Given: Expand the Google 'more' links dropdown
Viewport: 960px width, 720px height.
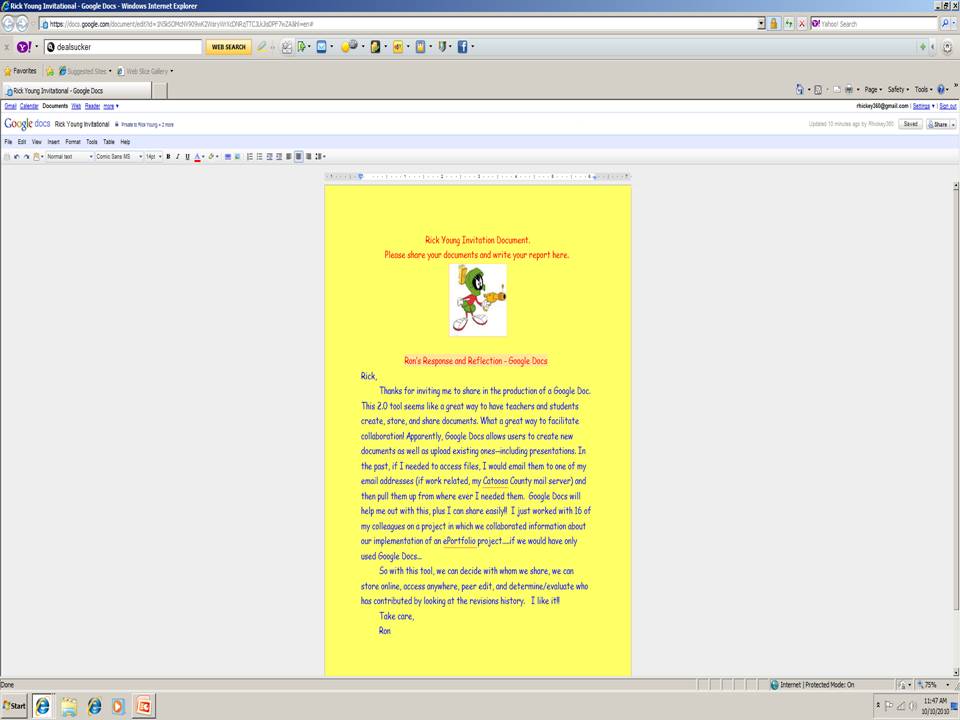Looking at the screenshot, I should point(111,106).
